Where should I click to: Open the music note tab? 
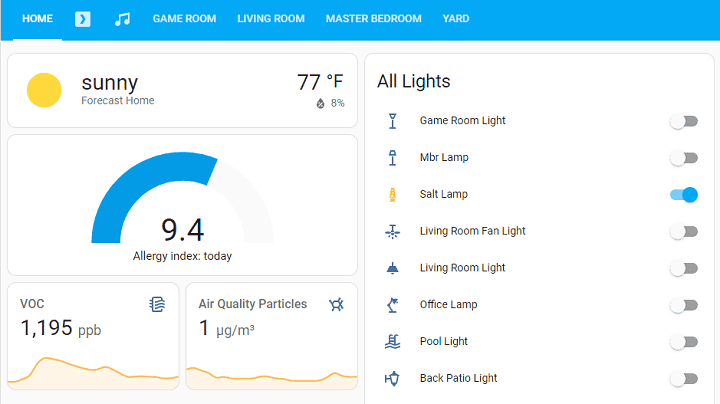122,19
